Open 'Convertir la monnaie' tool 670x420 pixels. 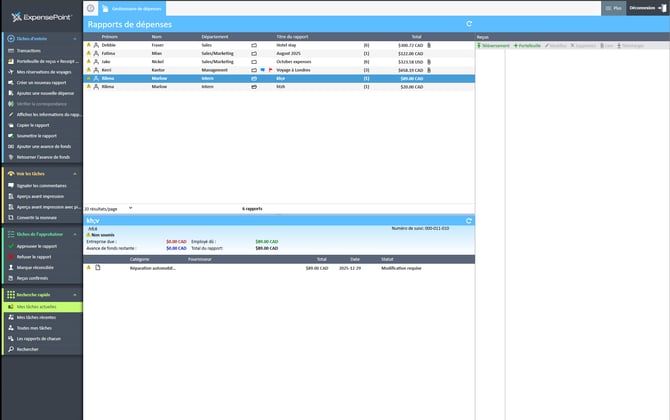coord(37,218)
